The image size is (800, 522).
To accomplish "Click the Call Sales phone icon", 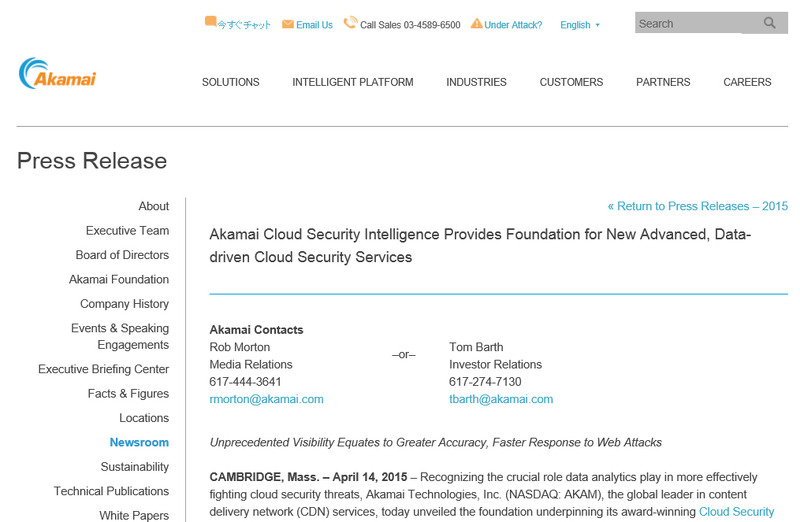I will click(350, 22).
